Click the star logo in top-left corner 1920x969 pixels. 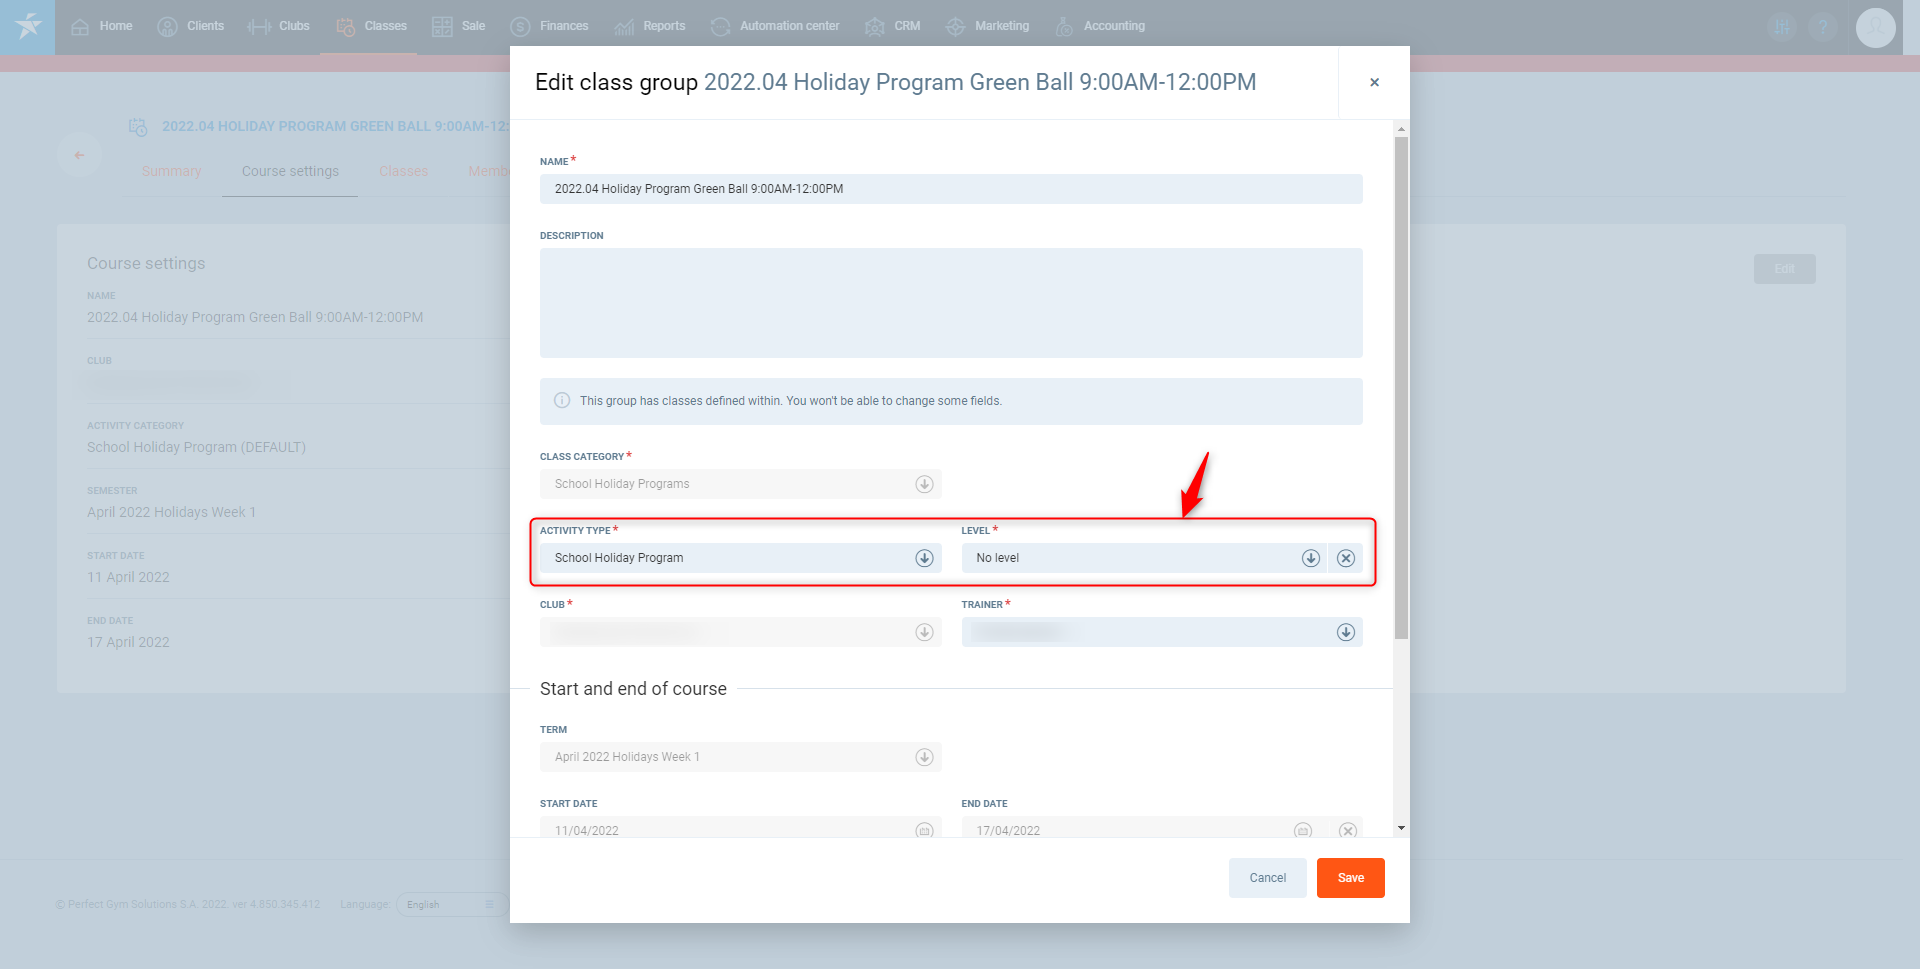pyautogui.click(x=28, y=27)
